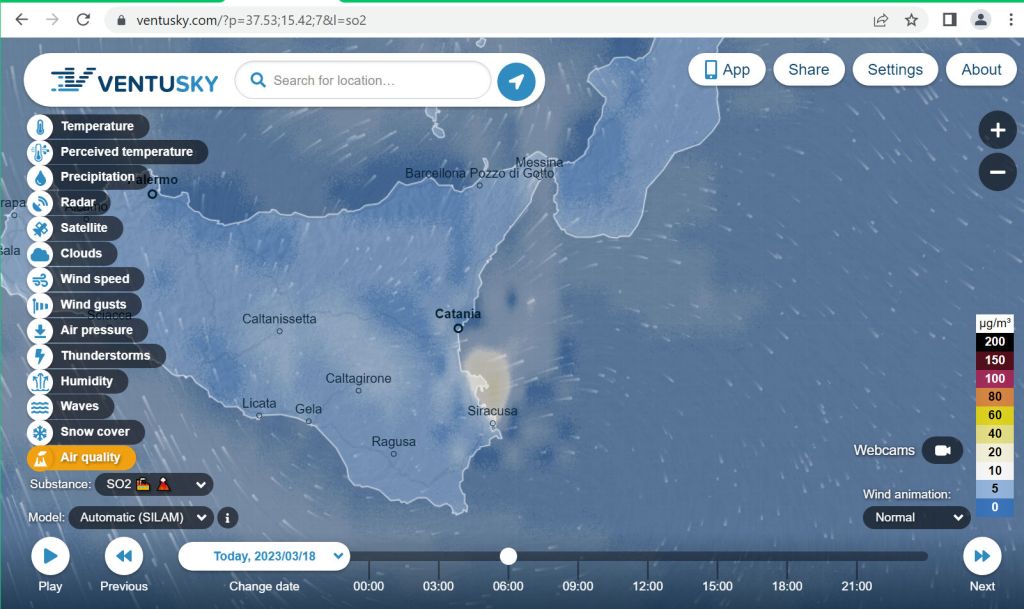The height and width of the screenshot is (609, 1024).
Task: Enable the Wind gusts layer
Action: (93, 305)
